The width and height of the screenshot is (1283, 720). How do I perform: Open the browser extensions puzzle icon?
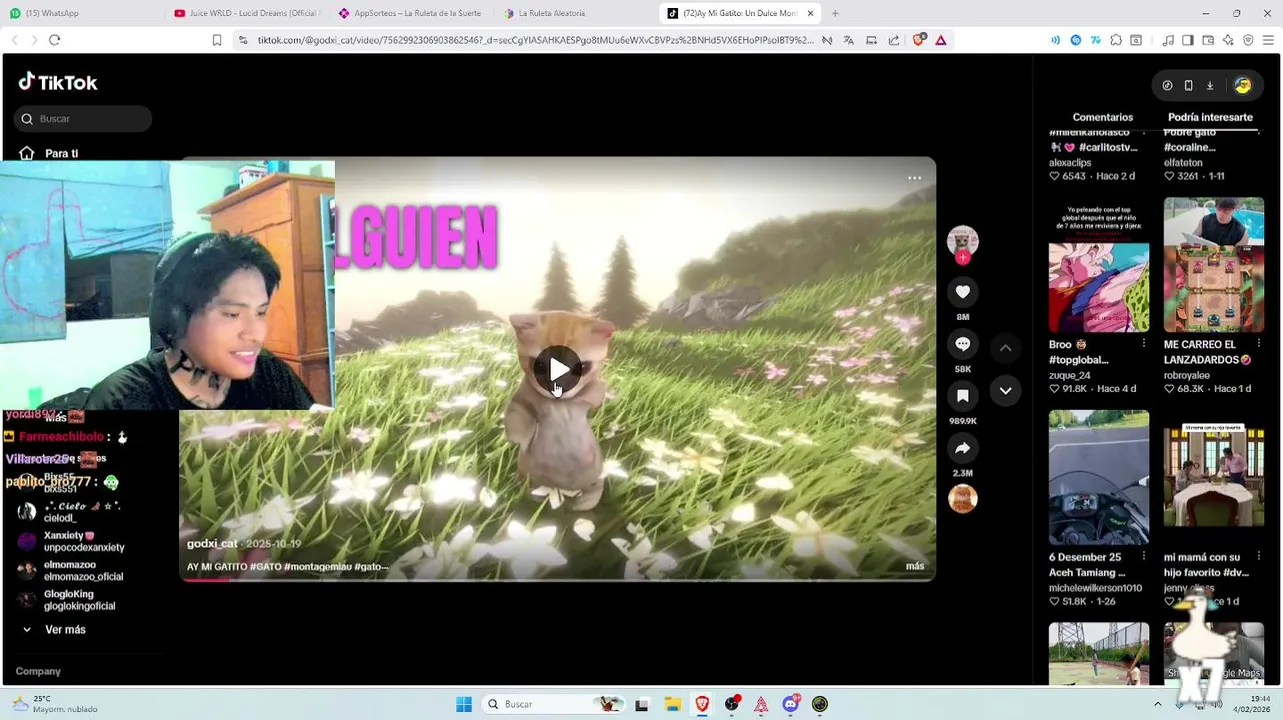point(1116,40)
